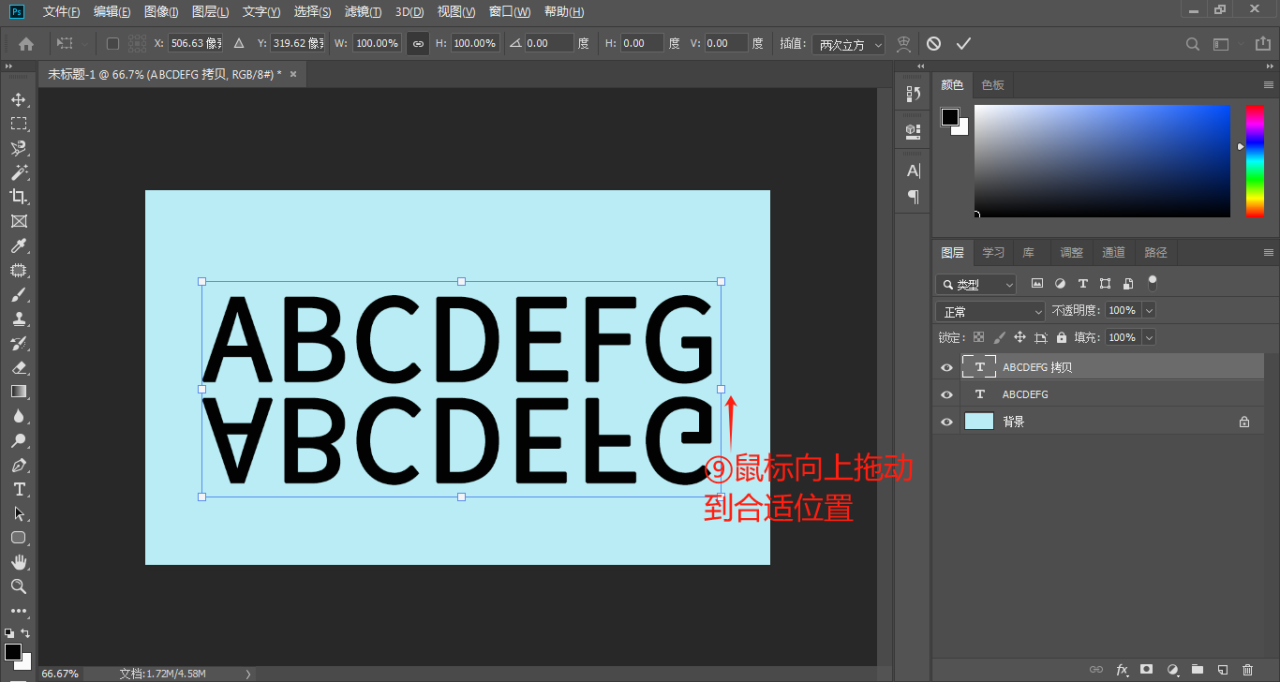Image resolution: width=1280 pixels, height=682 pixels.
Task: Toggle width-height link in options bar
Action: tap(418, 44)
